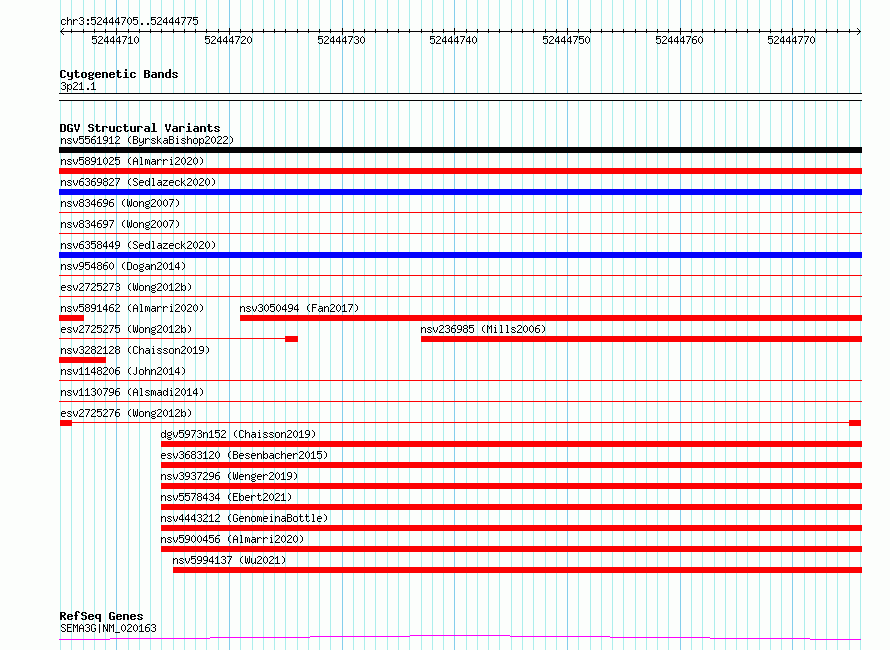890x650 pixels.
Task: Click nsv4443212 (GenomeinaBottle) label
Action: pos(244,518)
